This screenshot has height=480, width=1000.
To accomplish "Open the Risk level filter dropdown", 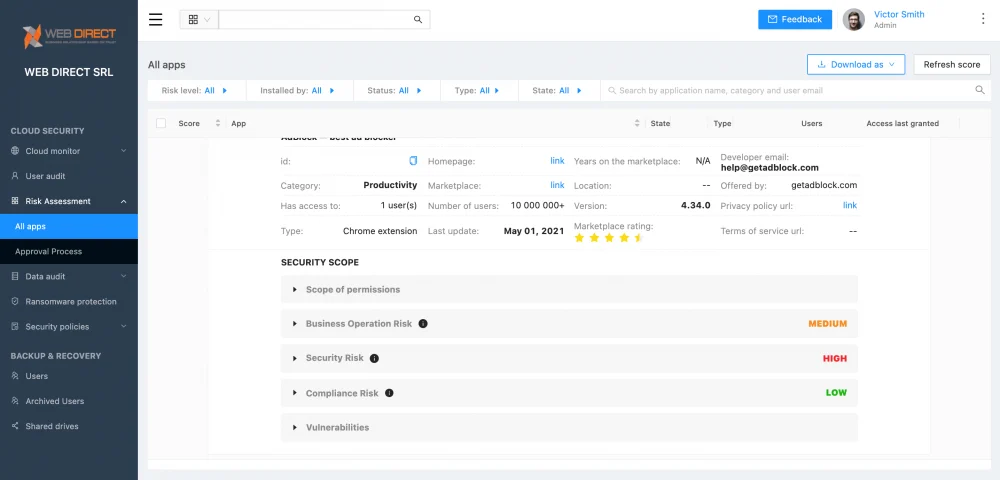I will pos(195,91).
